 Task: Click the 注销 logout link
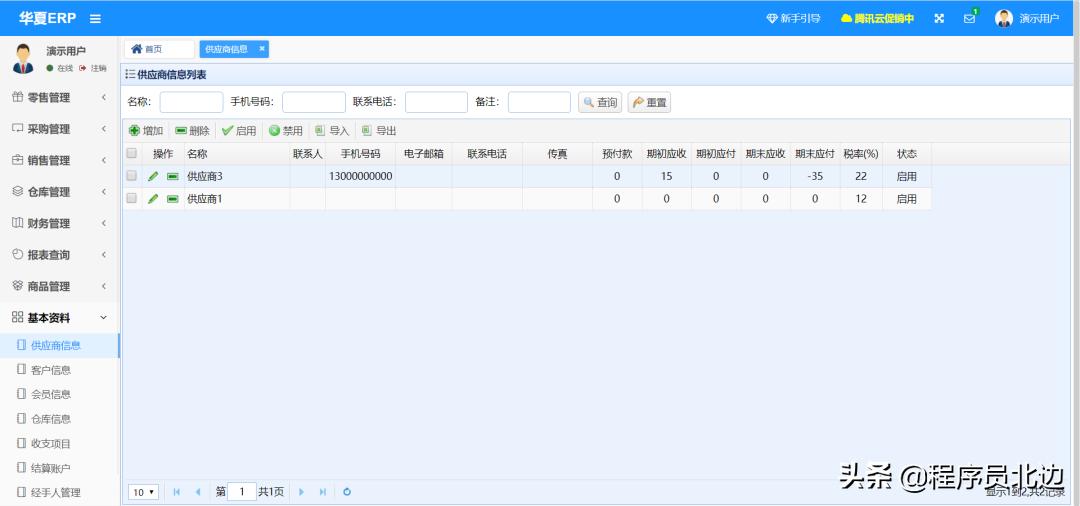pyautogui.click(x=93, y=68)
